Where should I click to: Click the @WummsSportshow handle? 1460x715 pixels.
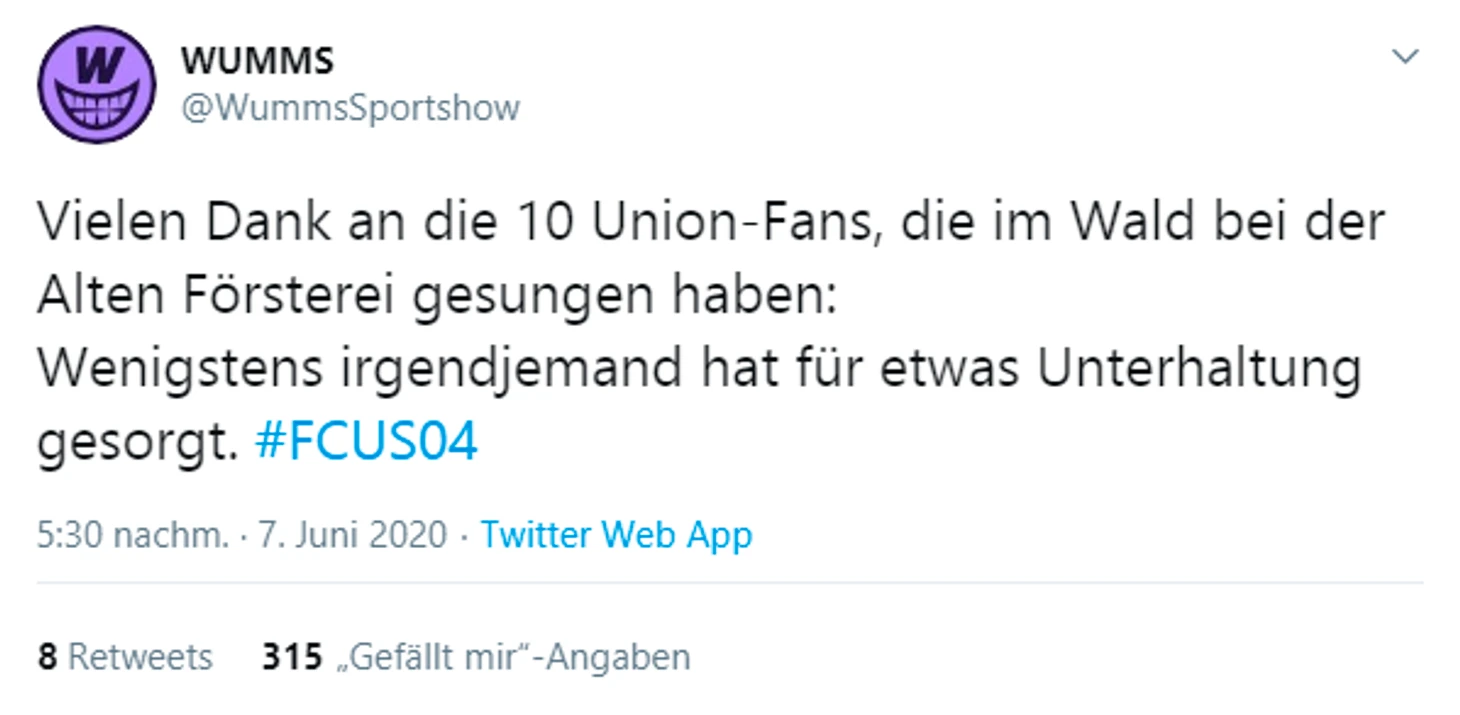point(350,108)
